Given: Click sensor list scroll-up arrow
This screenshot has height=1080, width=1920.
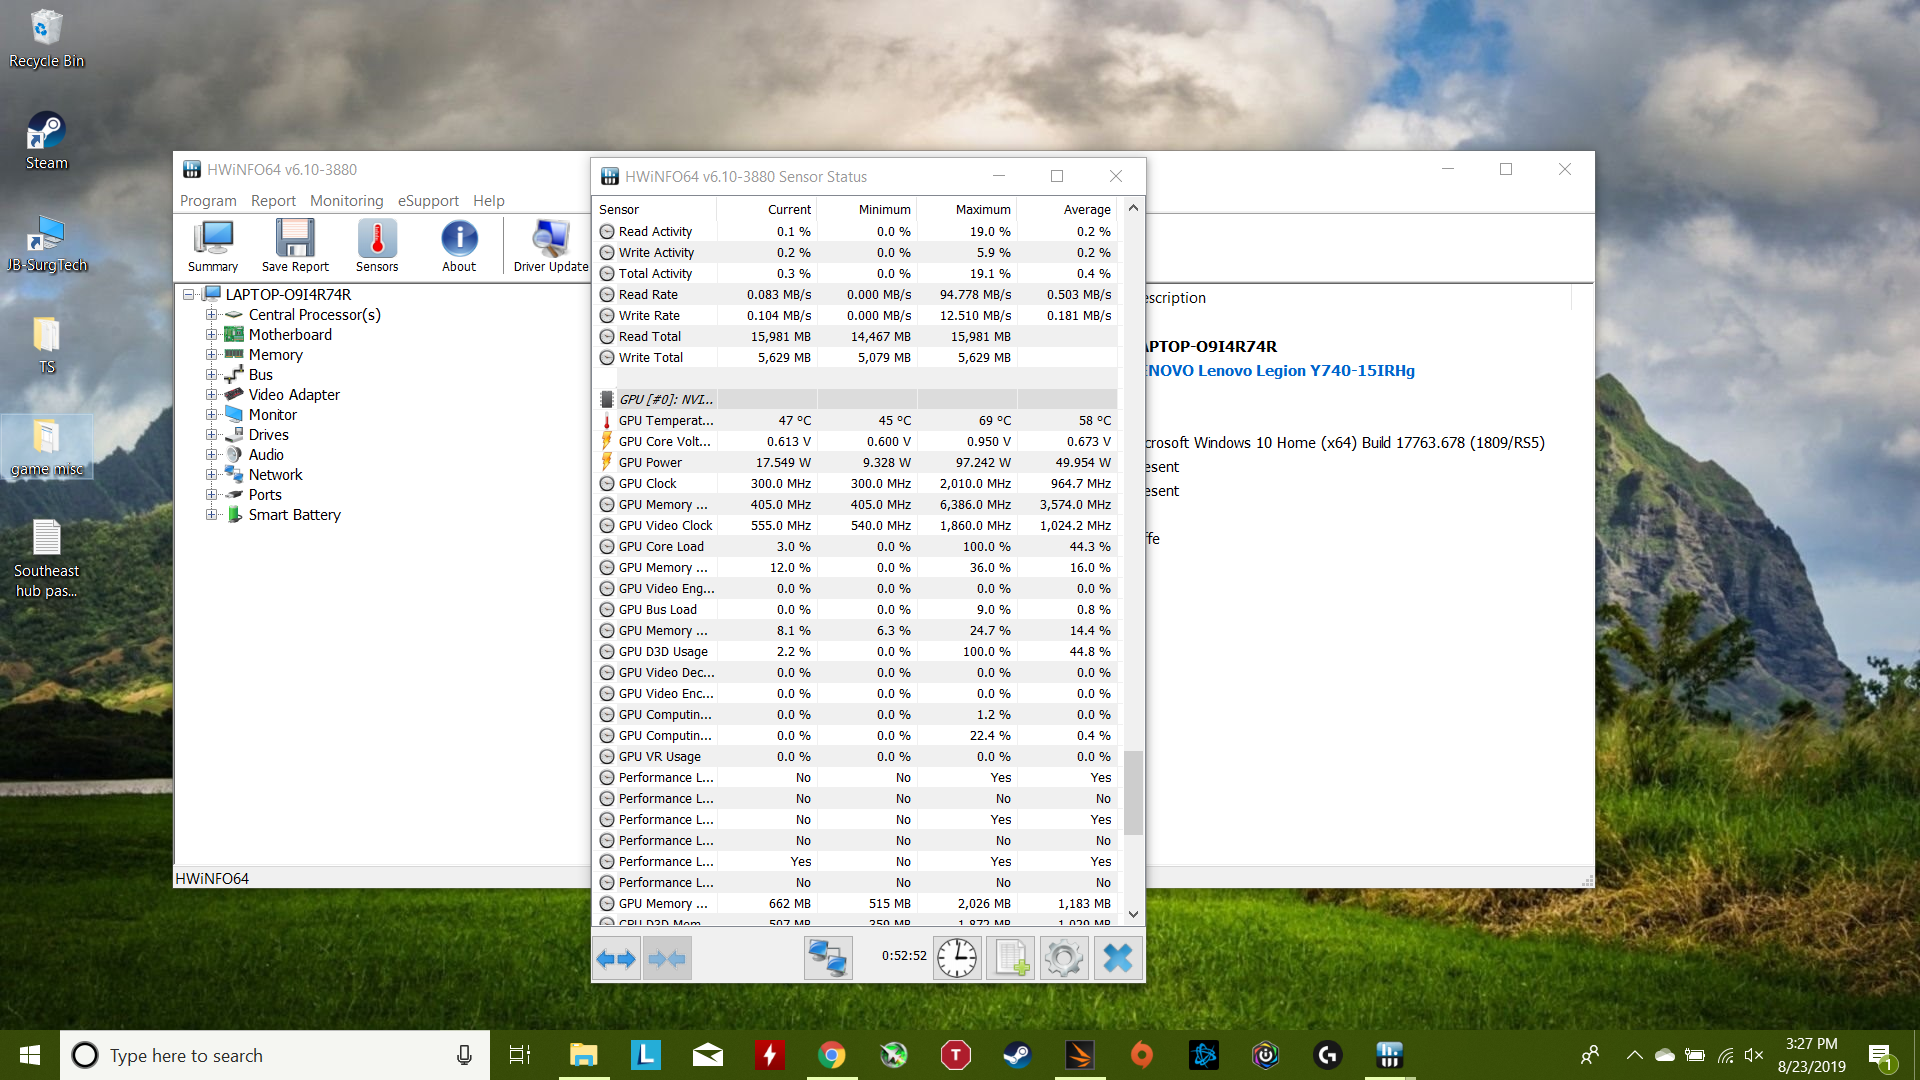Looking at the screenshot, I should click(x=1133, y=208).
